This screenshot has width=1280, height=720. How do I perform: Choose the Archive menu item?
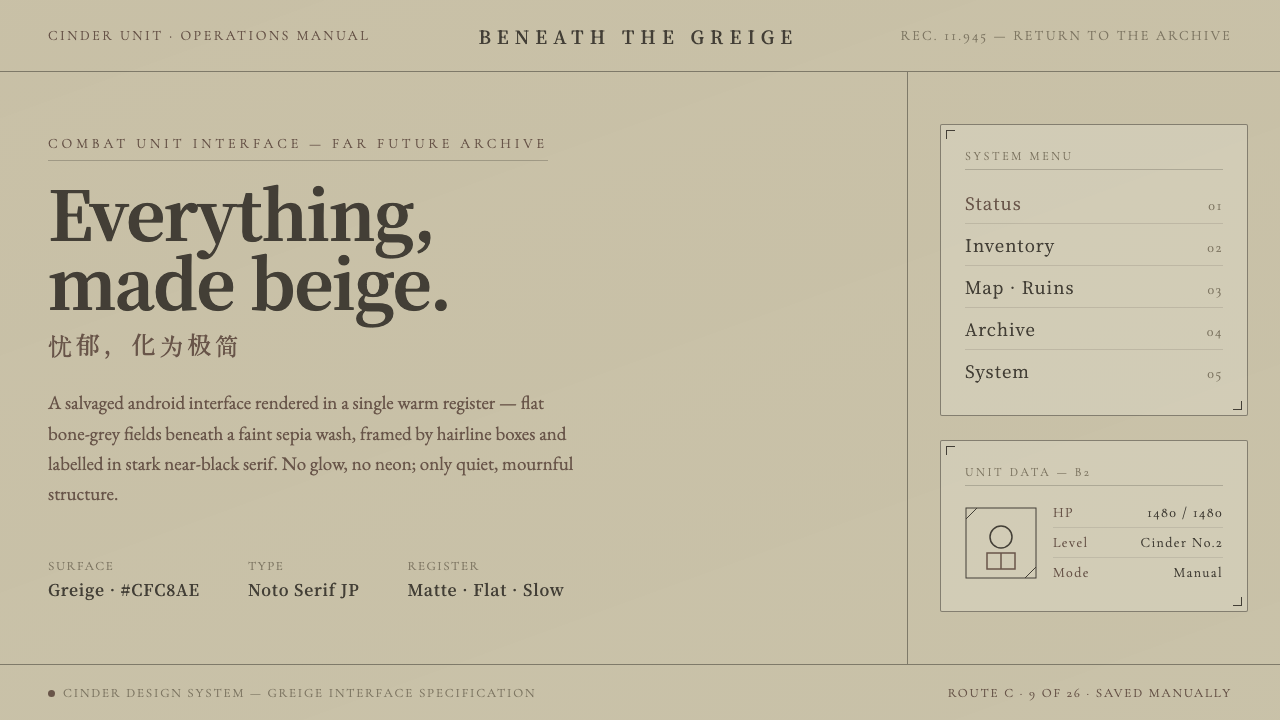[1094, 330]
